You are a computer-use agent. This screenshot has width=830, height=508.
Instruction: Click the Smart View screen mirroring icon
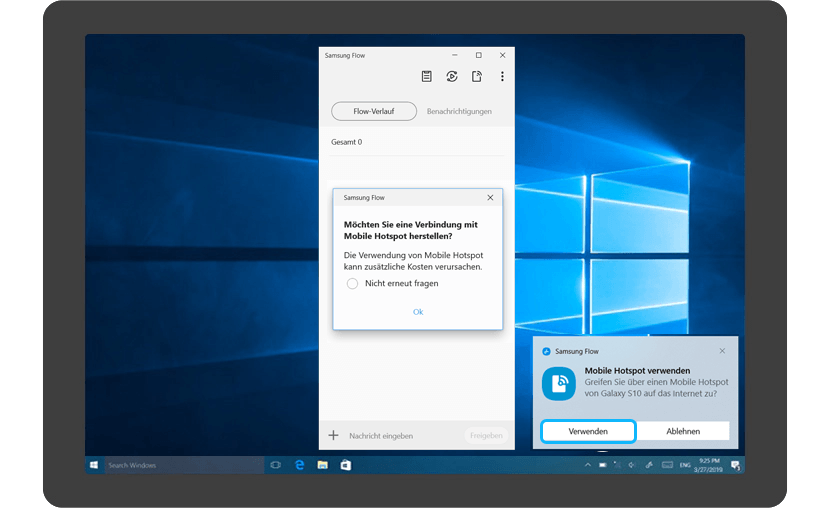pos(452,77)
